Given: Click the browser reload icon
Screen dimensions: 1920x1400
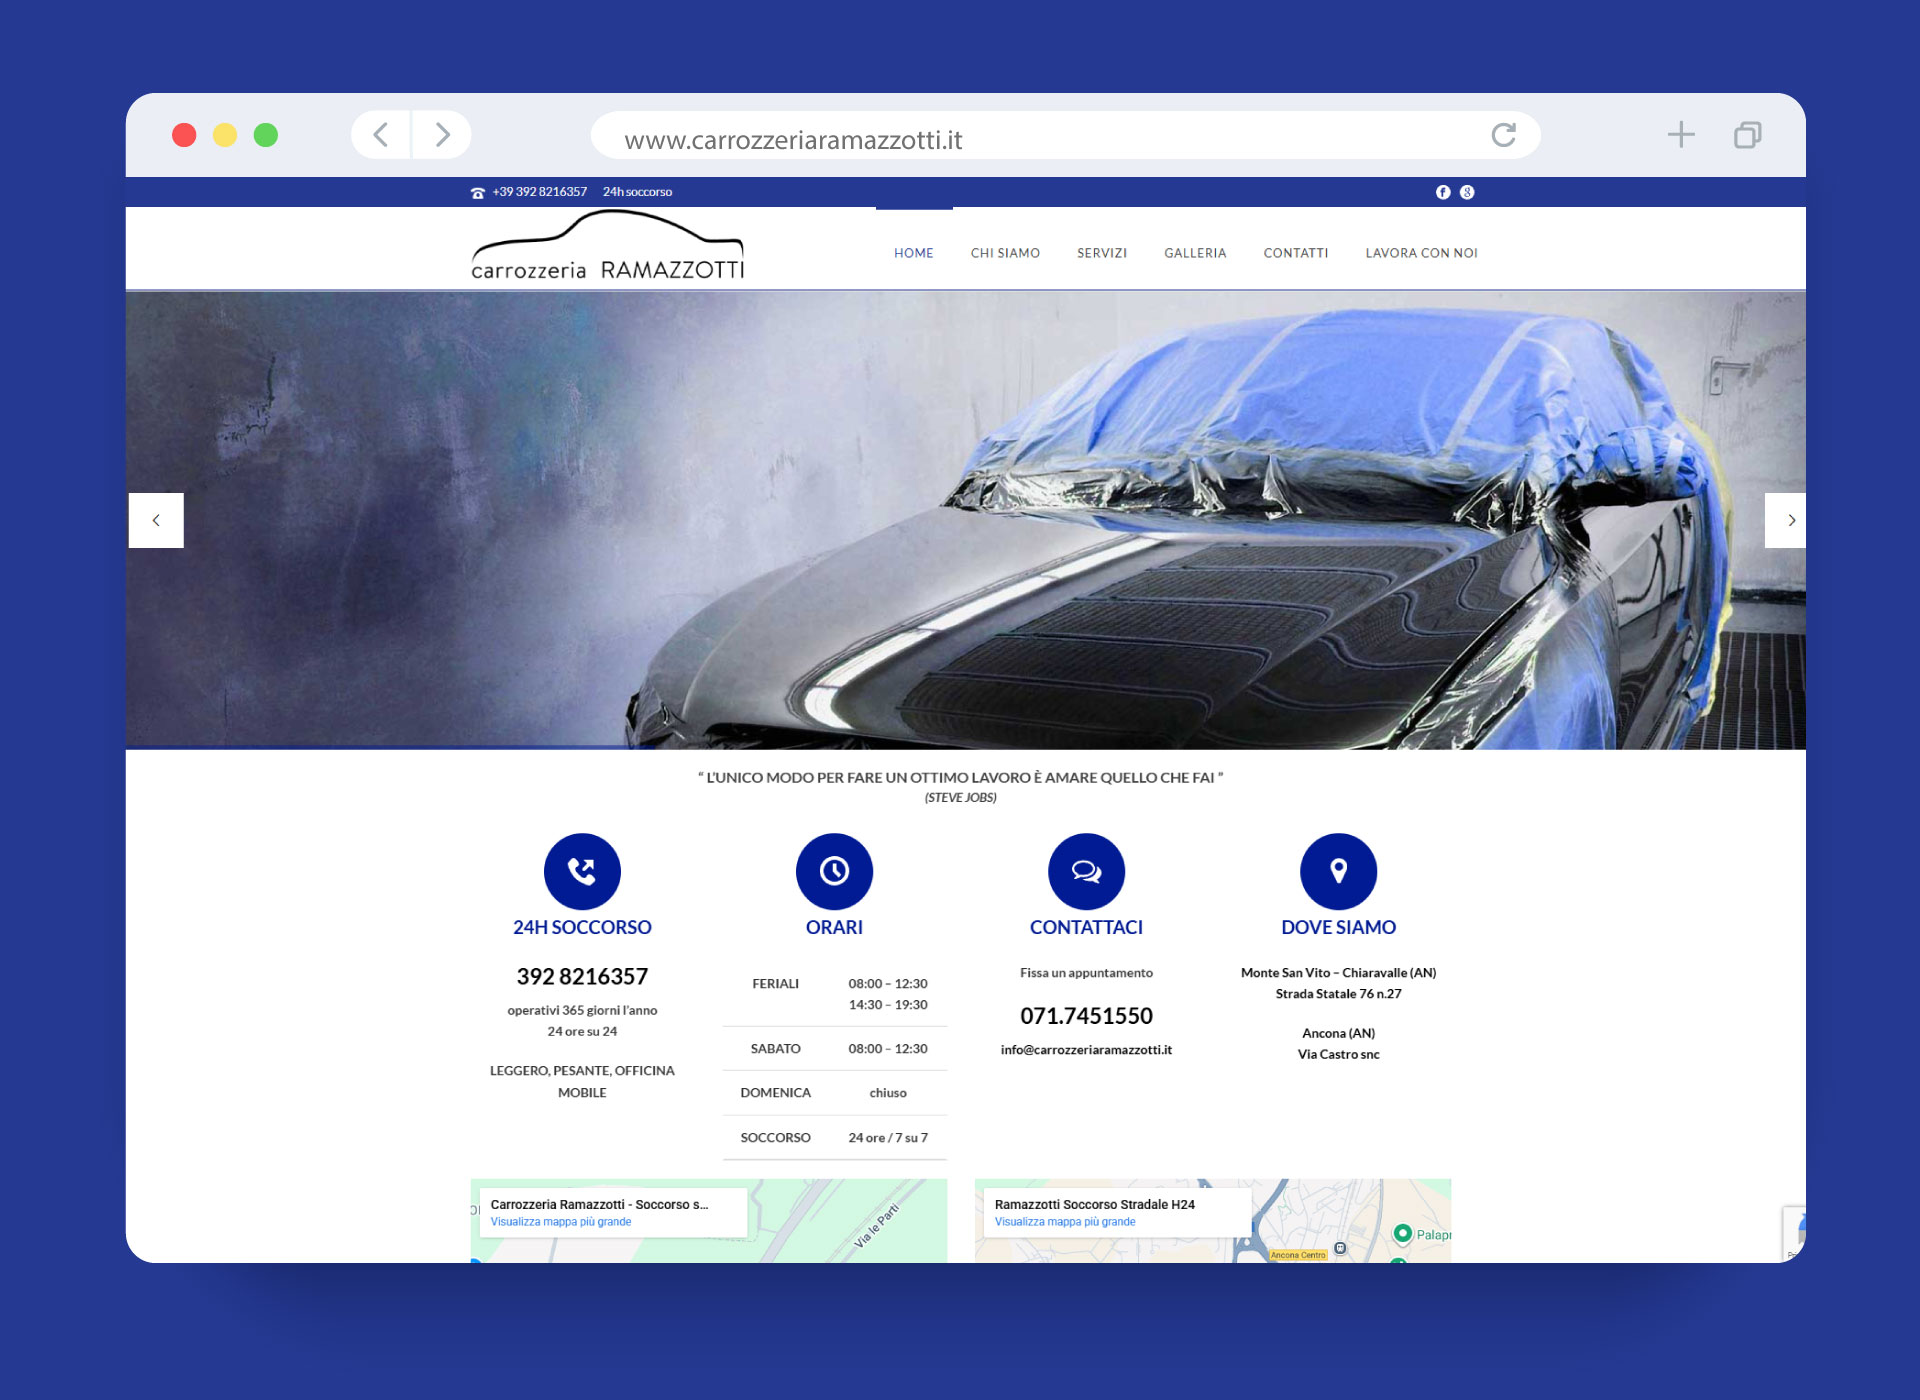Looking at the screenshot, I should click(x=1503, y=135).
